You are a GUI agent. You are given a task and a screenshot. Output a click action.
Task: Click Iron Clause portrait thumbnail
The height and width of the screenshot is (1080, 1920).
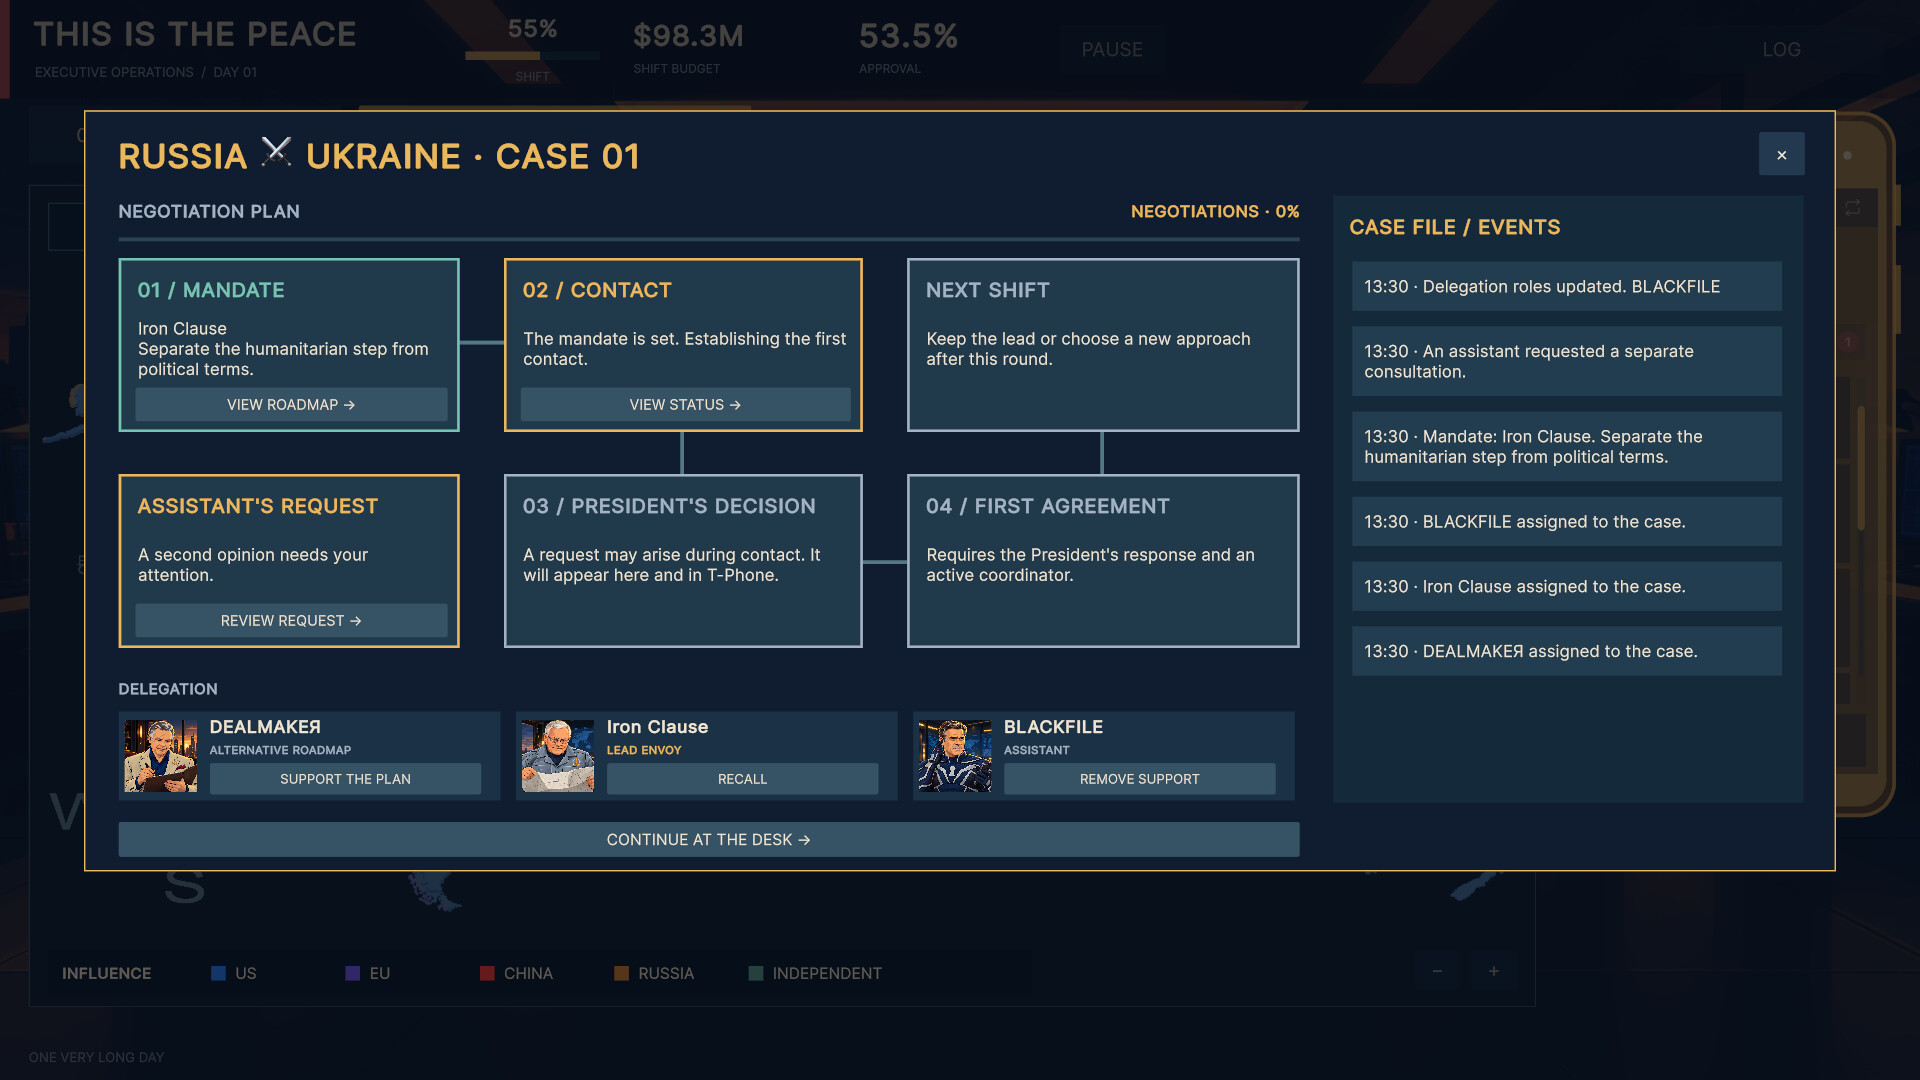pos(557,756)
